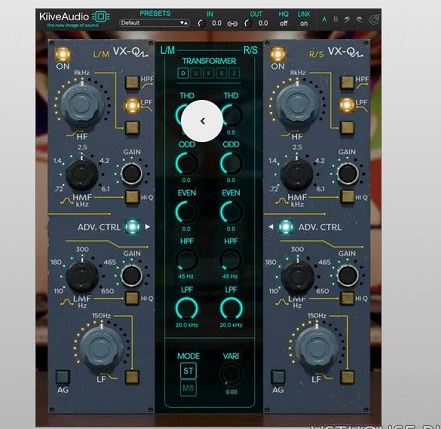
Task: Click the VARI knob
Action: pos(231,374)
